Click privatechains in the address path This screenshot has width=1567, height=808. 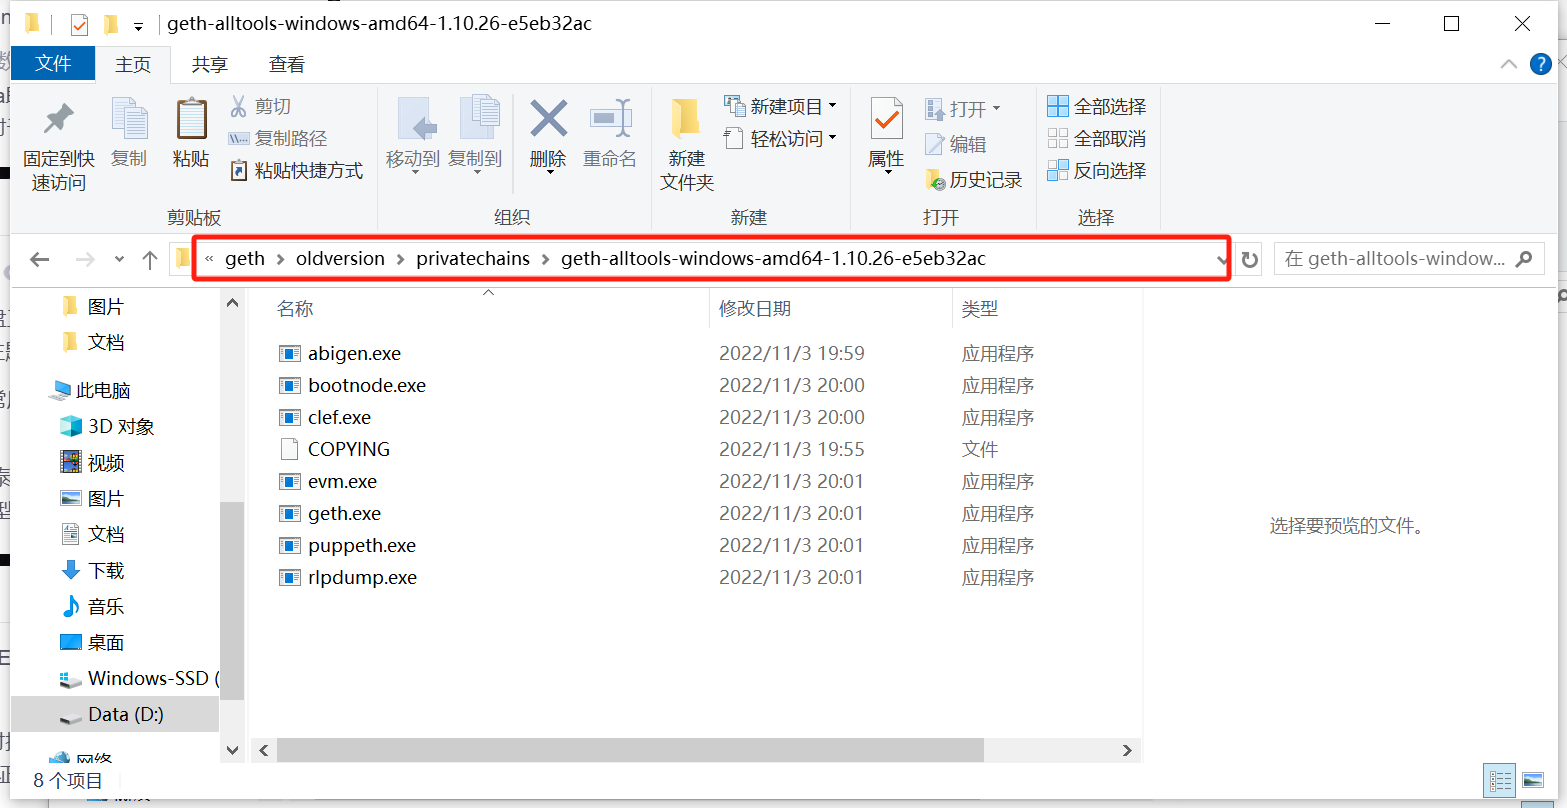[x=473, y=258]
